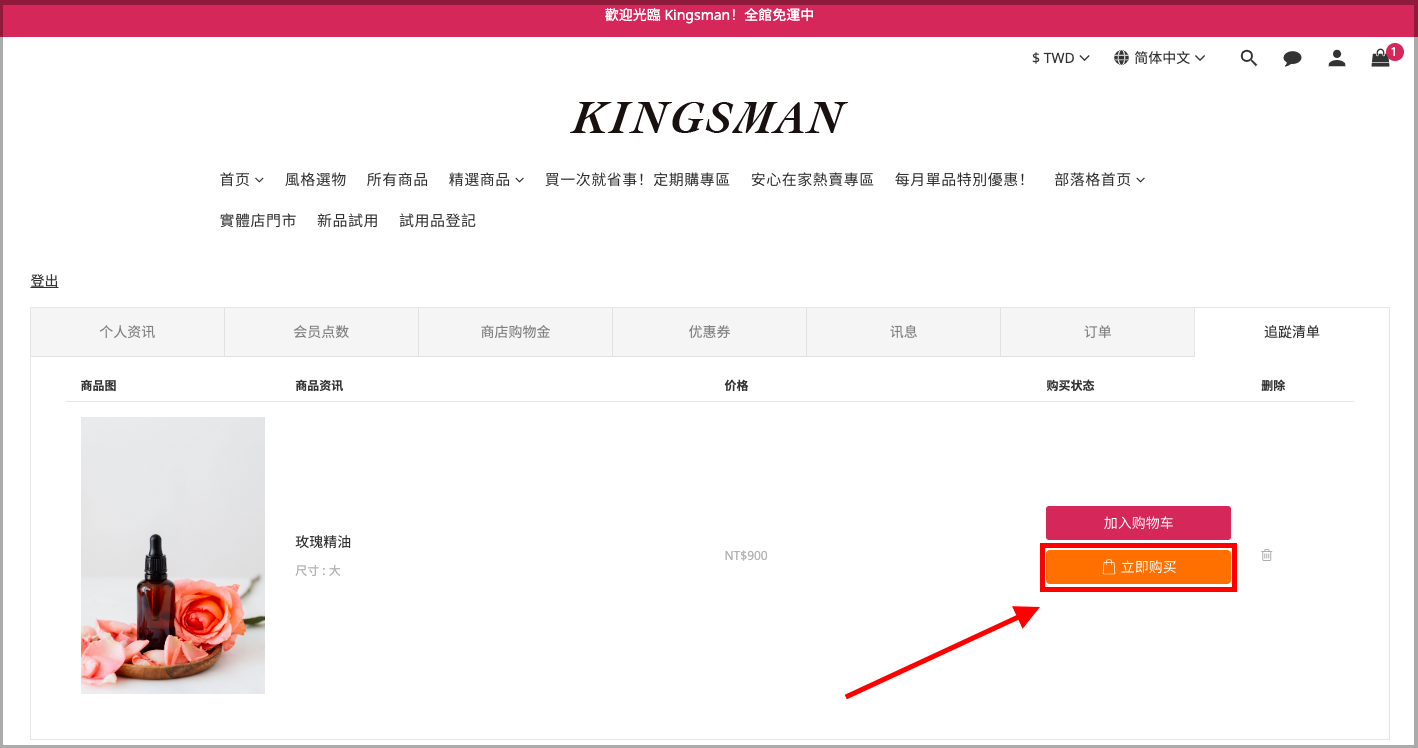This screenshot has height=748, width=1418.
Task: Delete 玫瑰精油 with the trash icon
Action: [x=1267, y=555]
